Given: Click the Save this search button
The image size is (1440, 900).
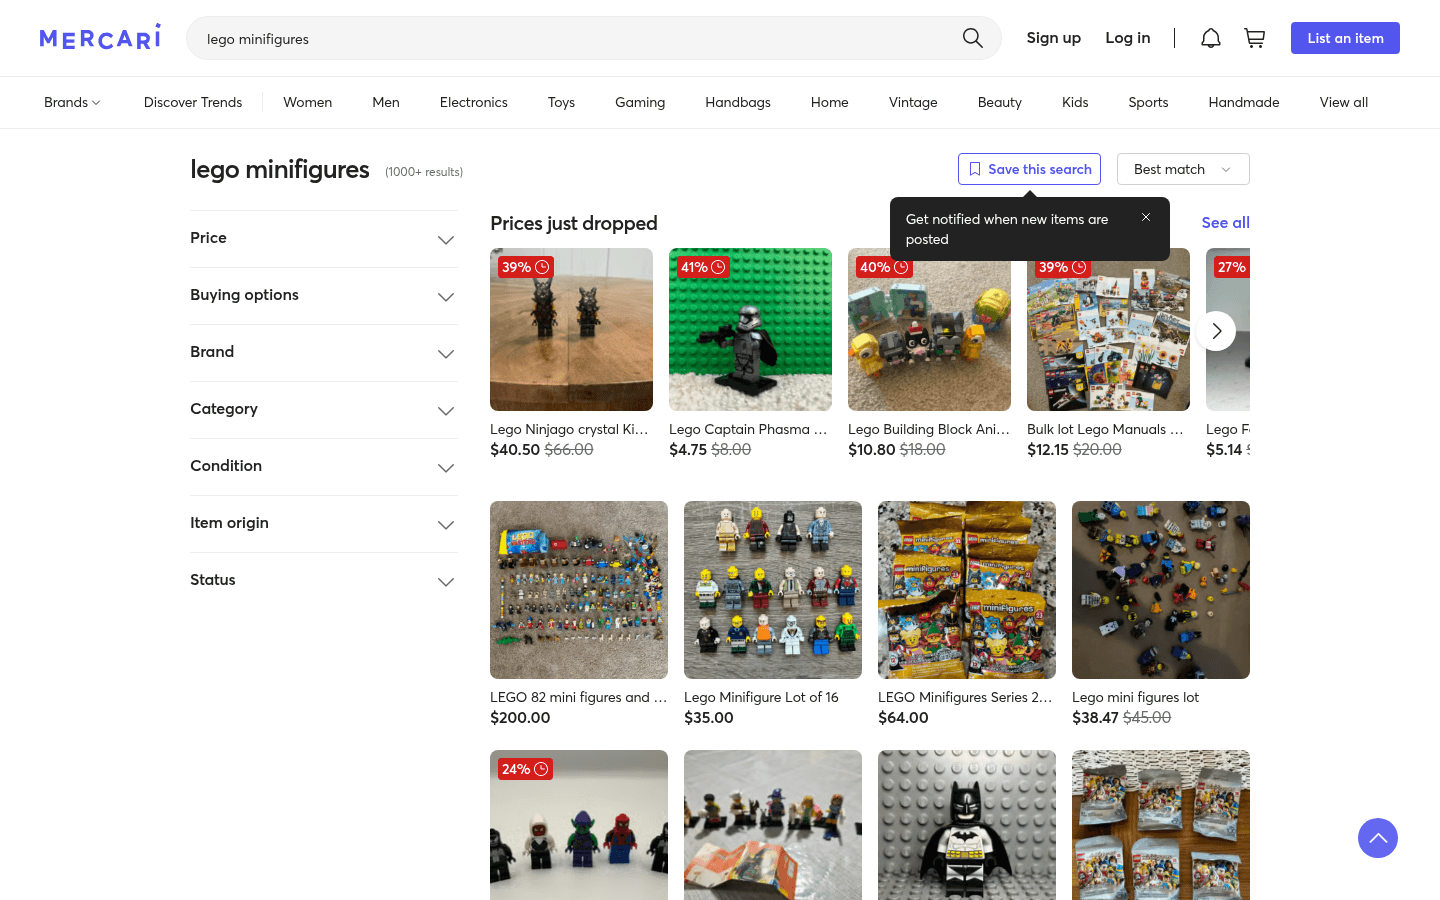Looking at the screenshot, I should click(x=1029, y=169).
